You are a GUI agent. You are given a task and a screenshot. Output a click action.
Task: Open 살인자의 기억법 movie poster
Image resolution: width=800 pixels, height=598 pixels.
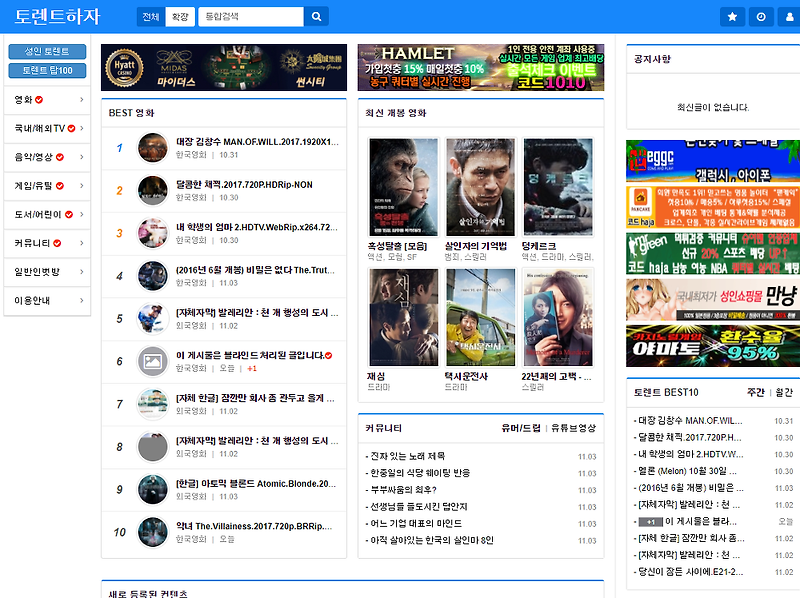pyautogui.click(x=481, y=187)
